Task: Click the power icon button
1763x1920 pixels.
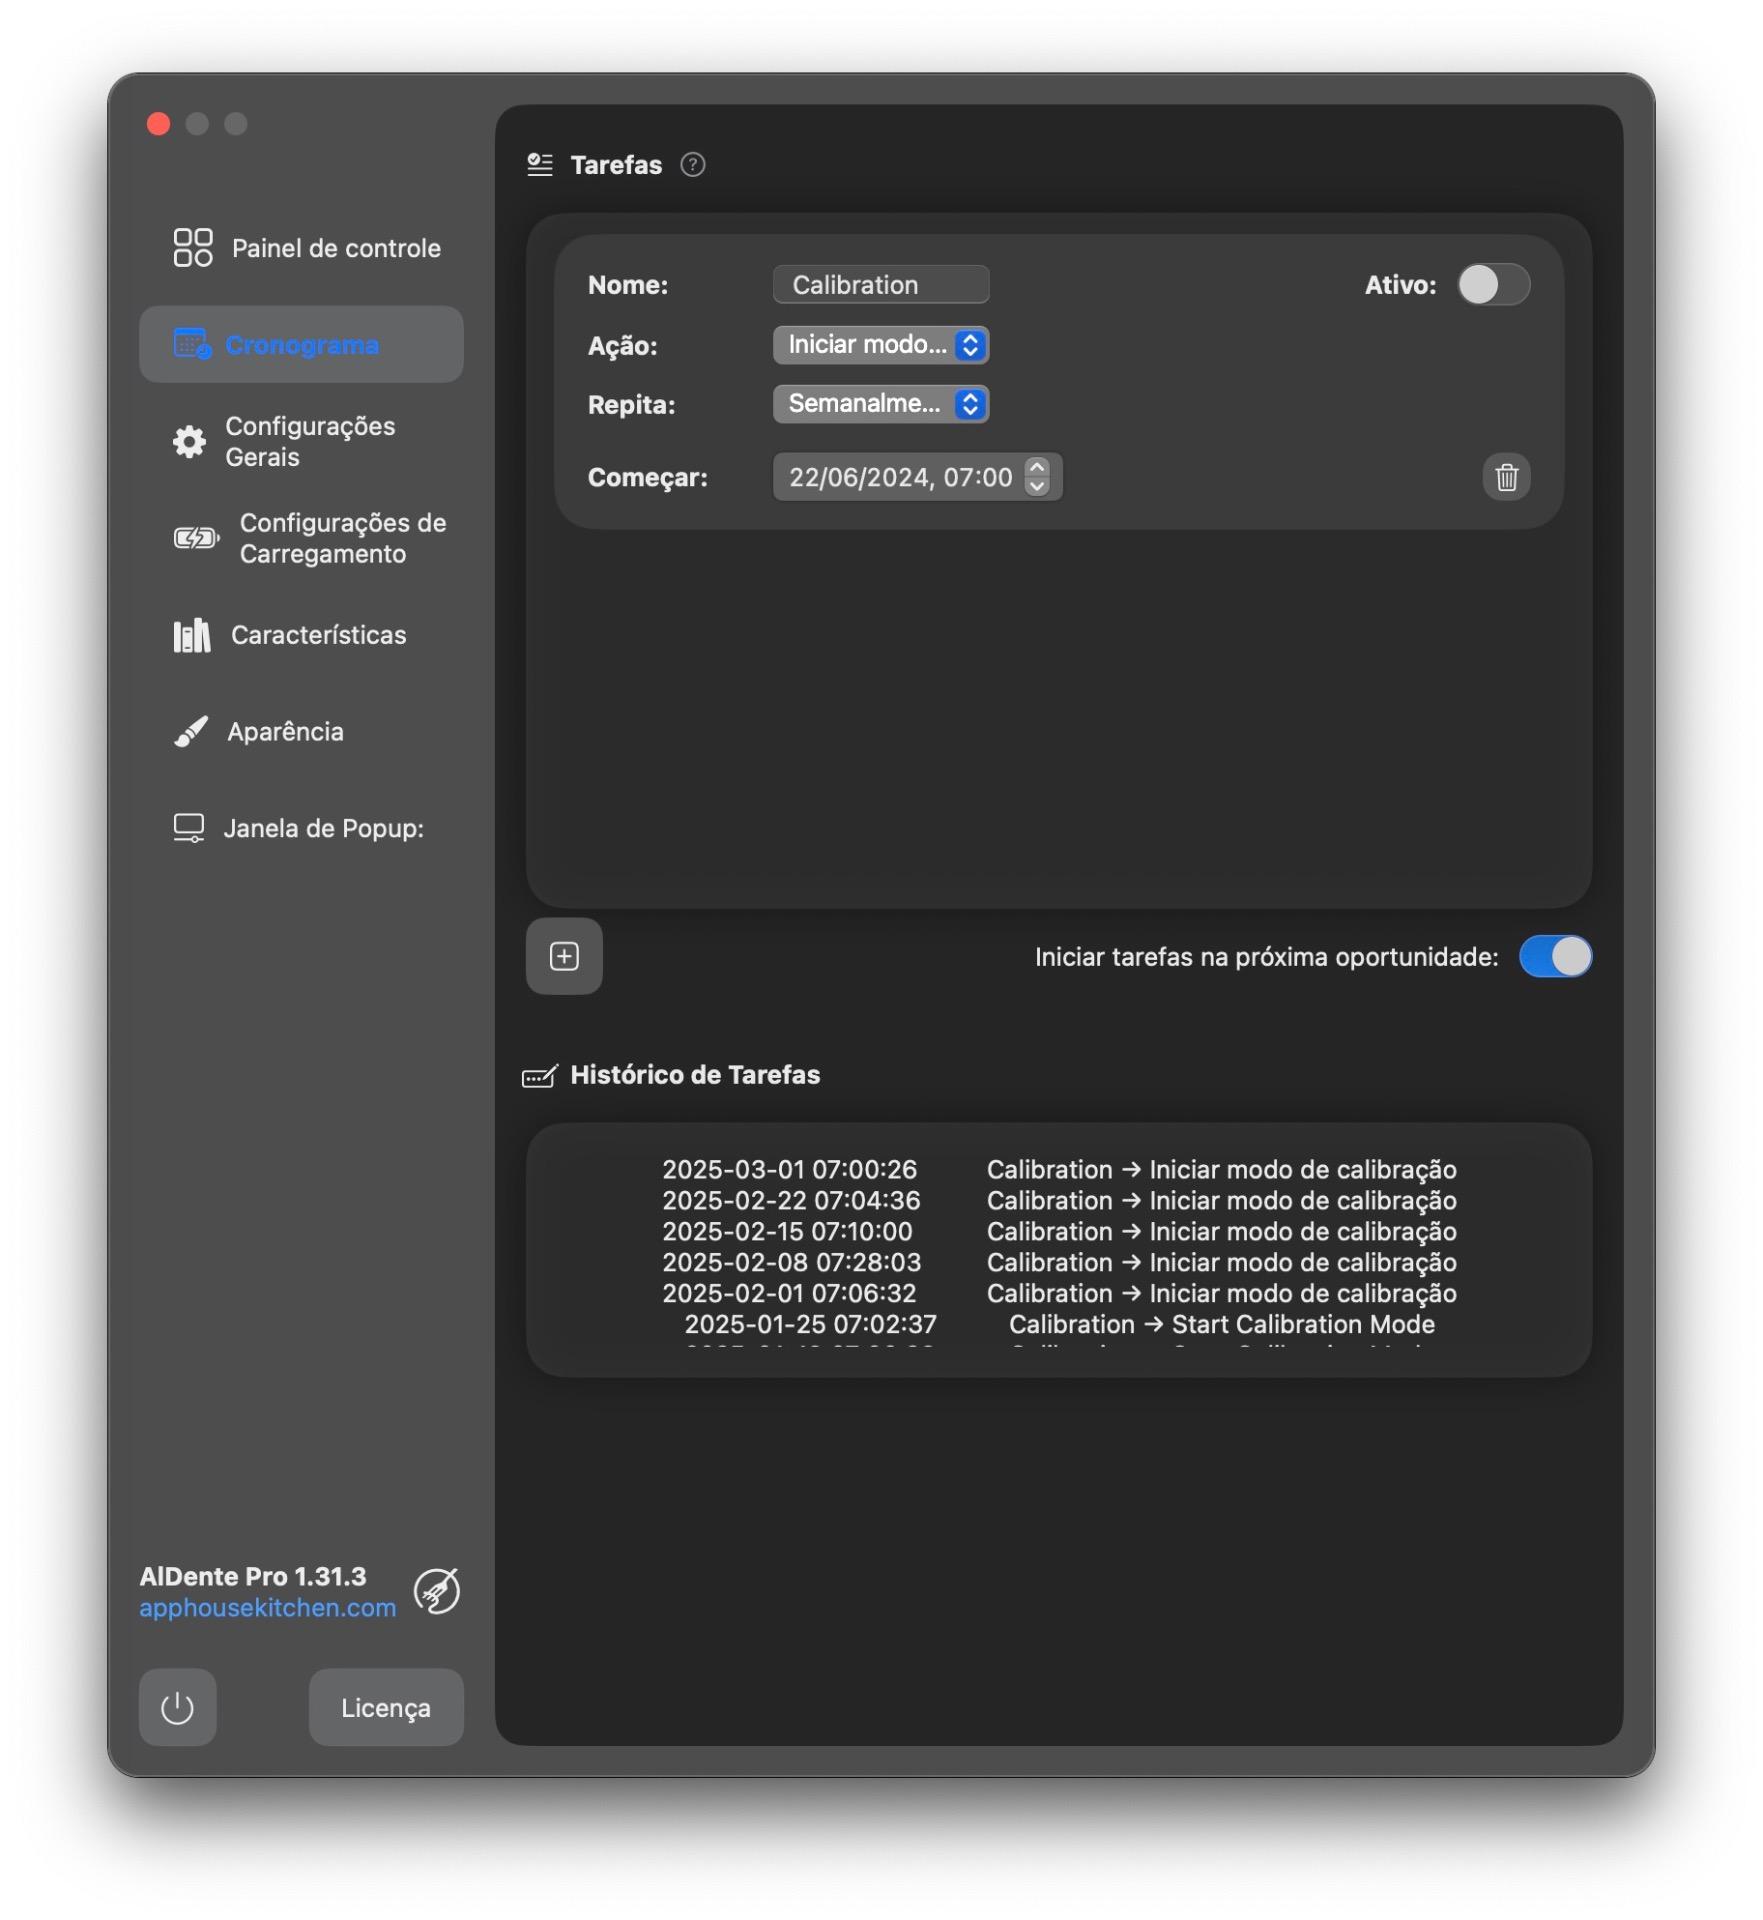Action: click(177, 1707)
